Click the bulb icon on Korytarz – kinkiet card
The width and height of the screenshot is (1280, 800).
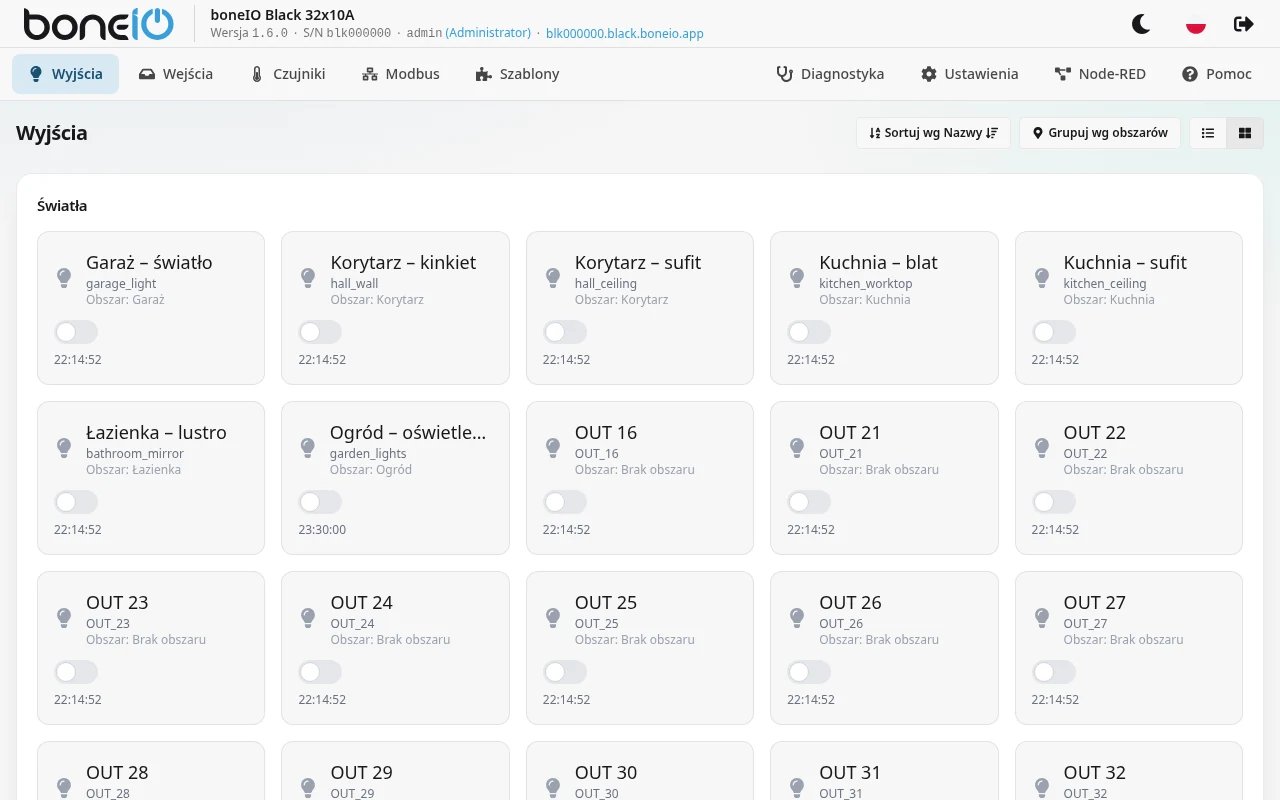click(308, 277)
